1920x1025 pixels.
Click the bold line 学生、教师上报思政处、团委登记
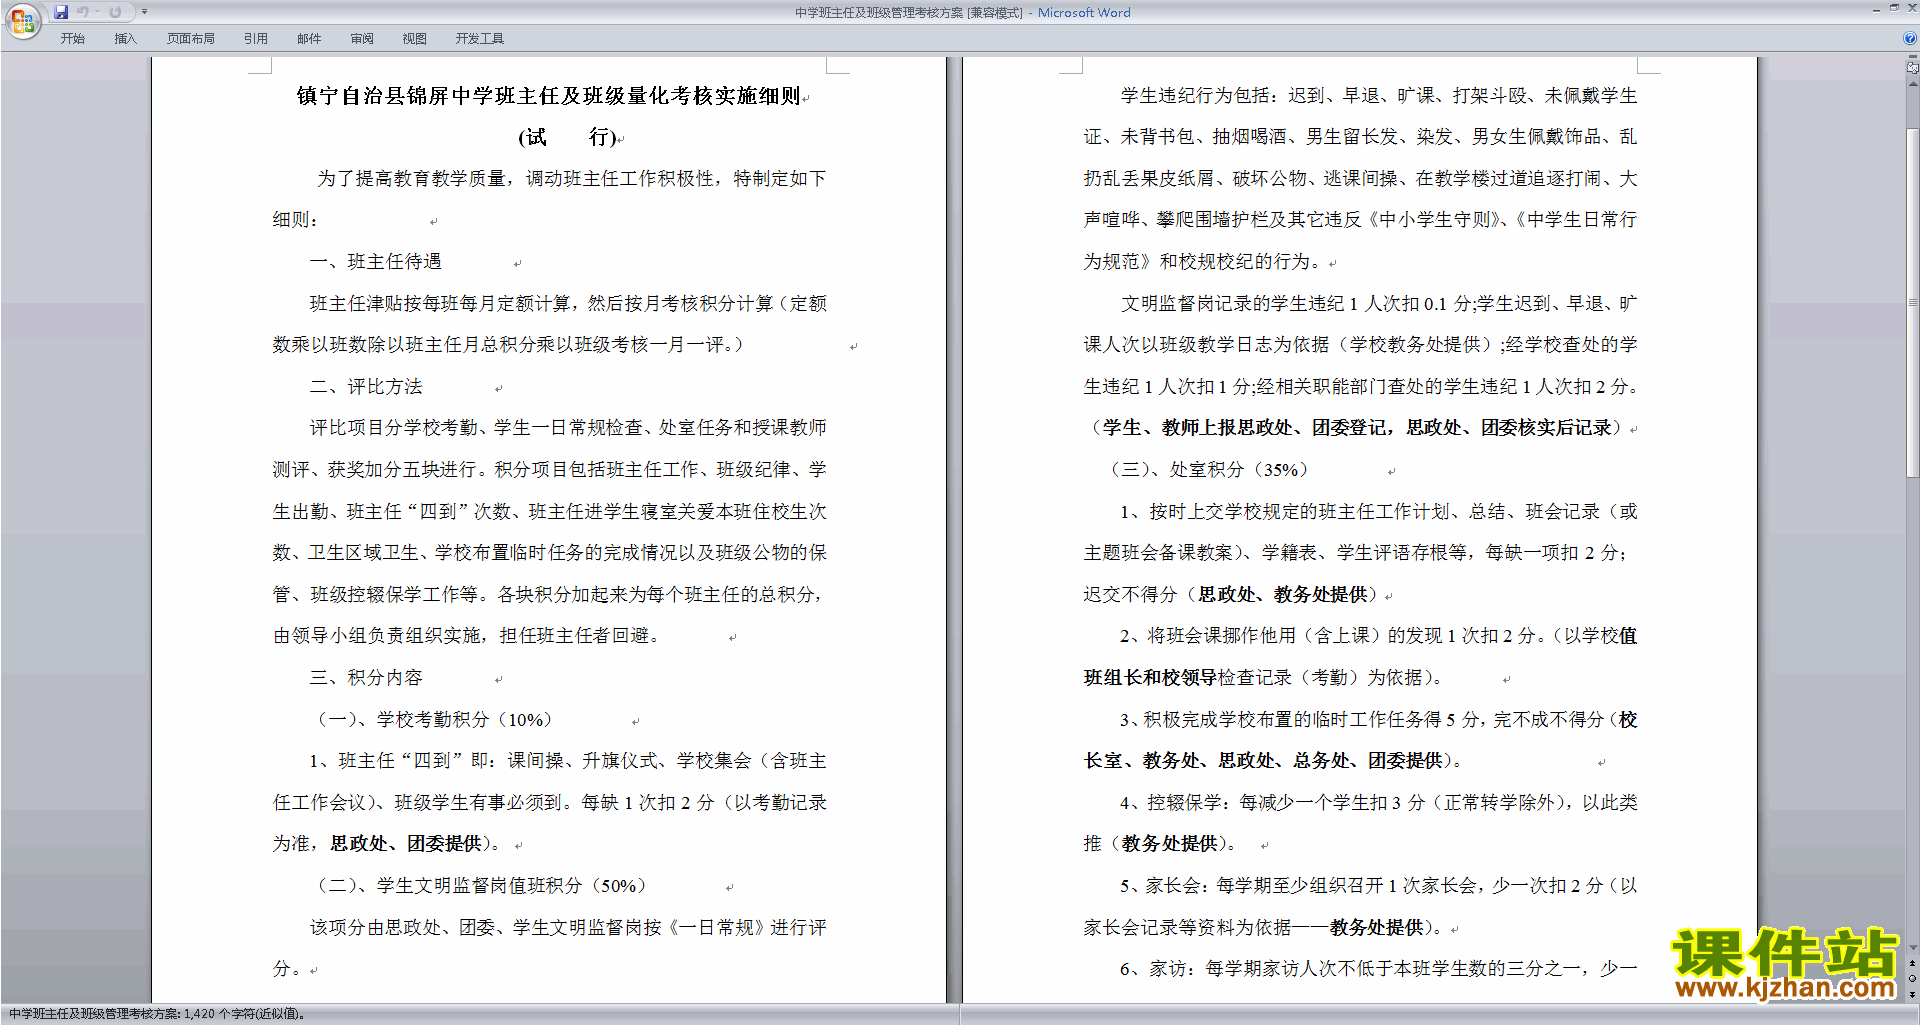(x=1357, y=428)
